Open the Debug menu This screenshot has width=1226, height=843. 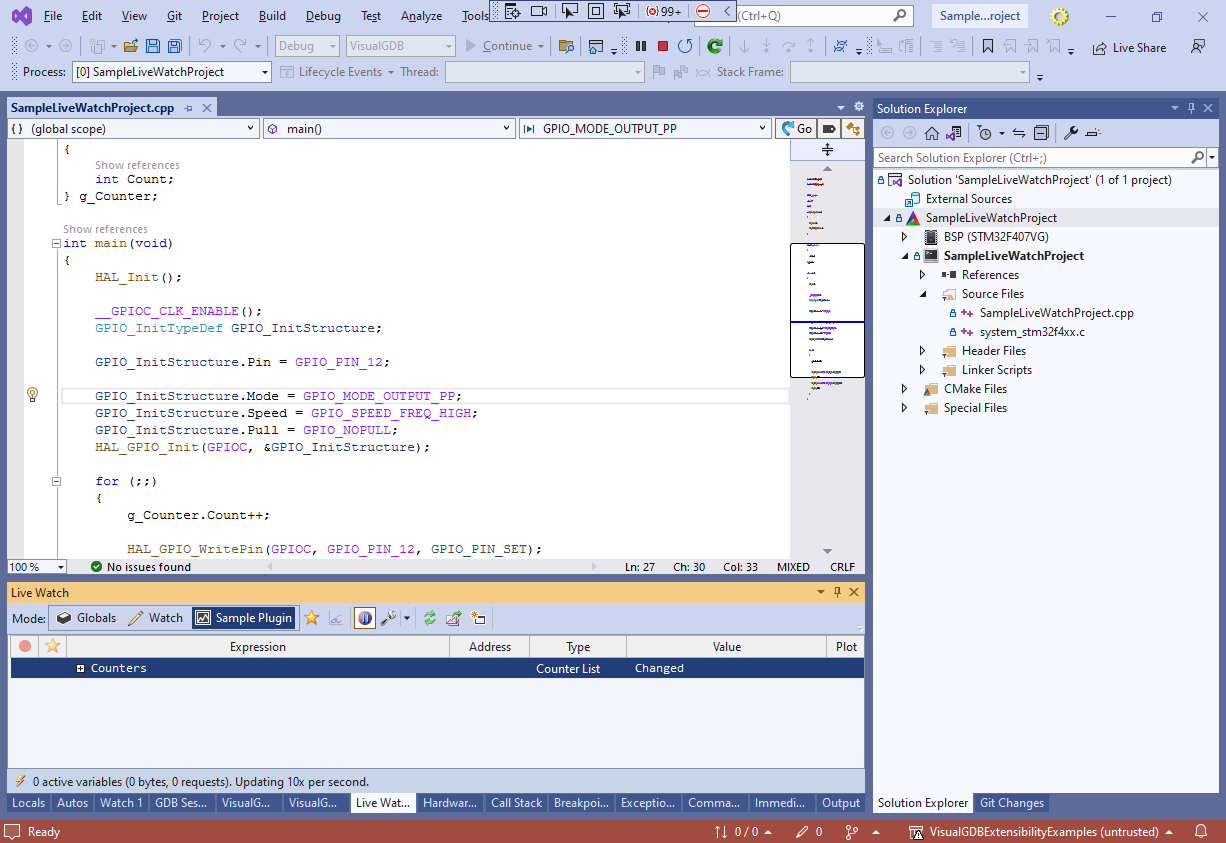coord(323,16)
